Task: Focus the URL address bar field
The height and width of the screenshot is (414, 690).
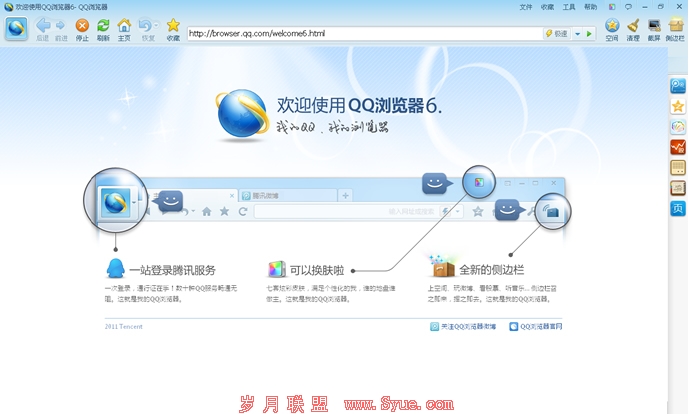Action: click(365, 33)
